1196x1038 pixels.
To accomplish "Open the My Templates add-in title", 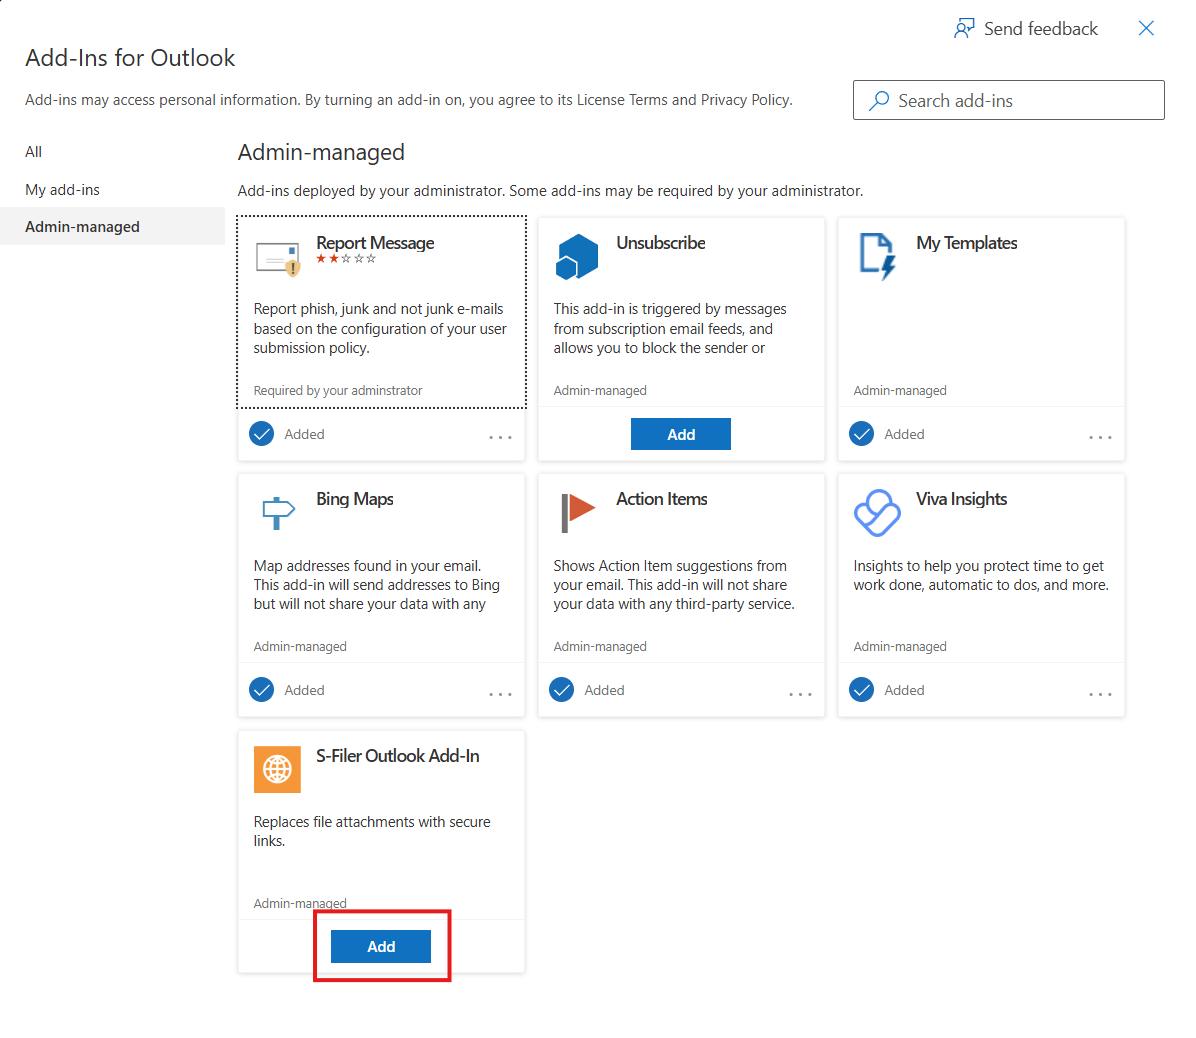I will click(x=966, y=243).
